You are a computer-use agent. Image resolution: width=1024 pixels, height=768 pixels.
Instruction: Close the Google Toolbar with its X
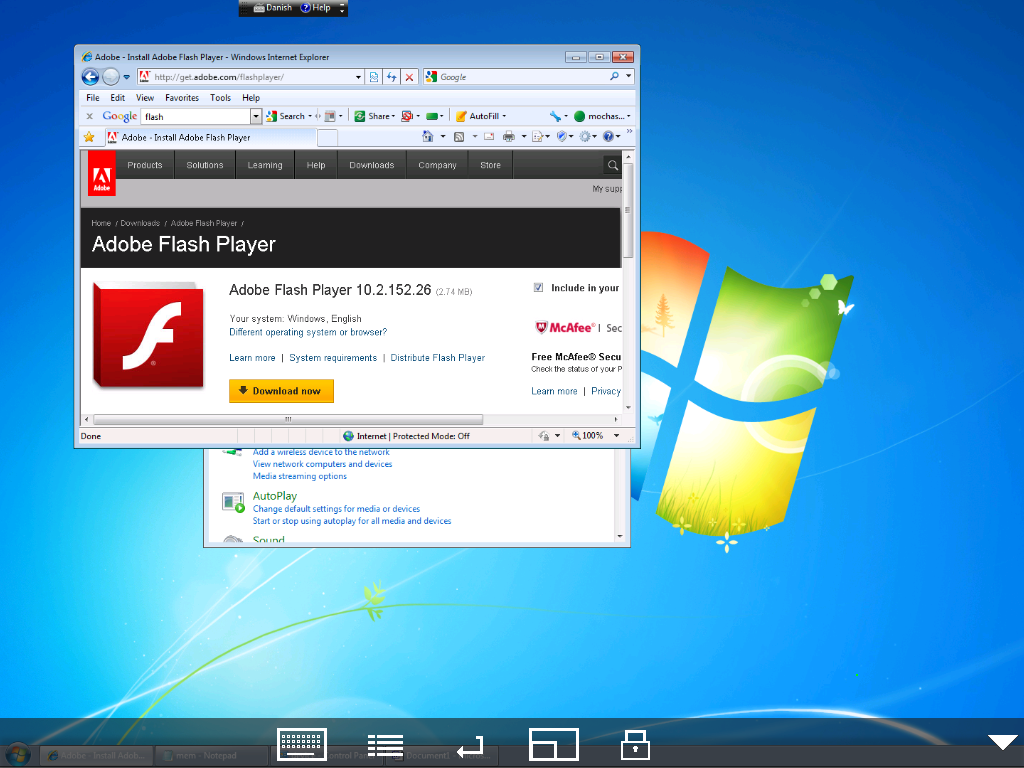(89, 116)
